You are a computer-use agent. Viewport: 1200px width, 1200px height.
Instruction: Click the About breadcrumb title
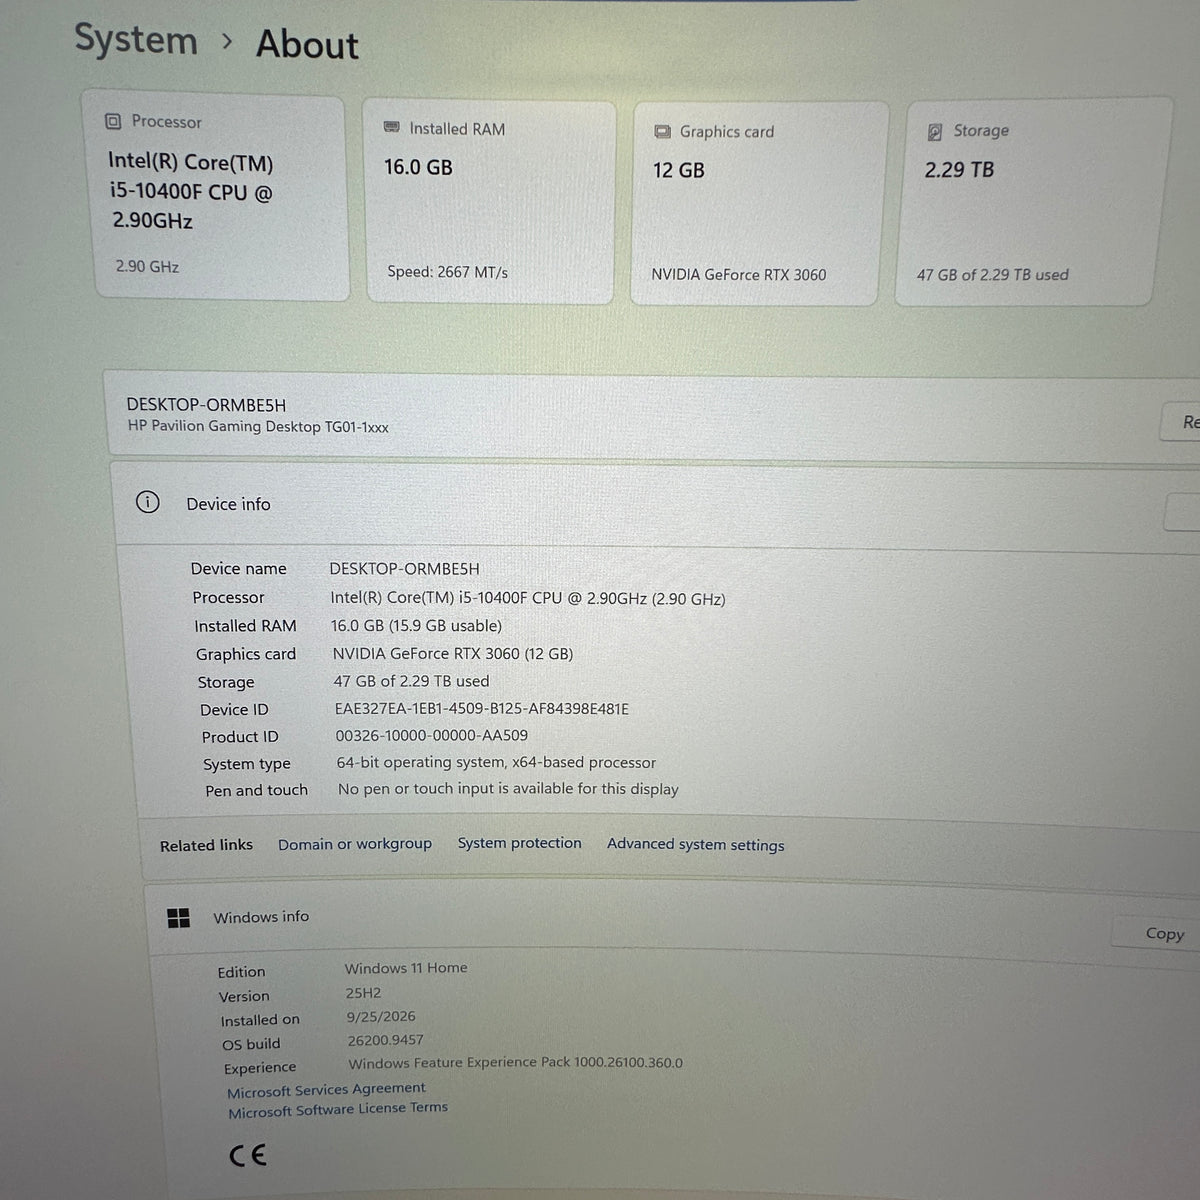[x=307, y=45]
